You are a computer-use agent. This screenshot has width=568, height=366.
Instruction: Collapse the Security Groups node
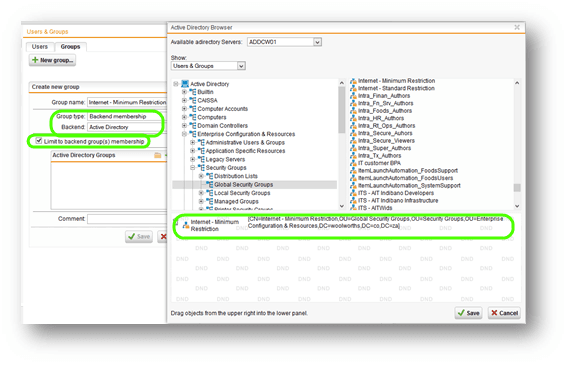click(x=193, y=168)
